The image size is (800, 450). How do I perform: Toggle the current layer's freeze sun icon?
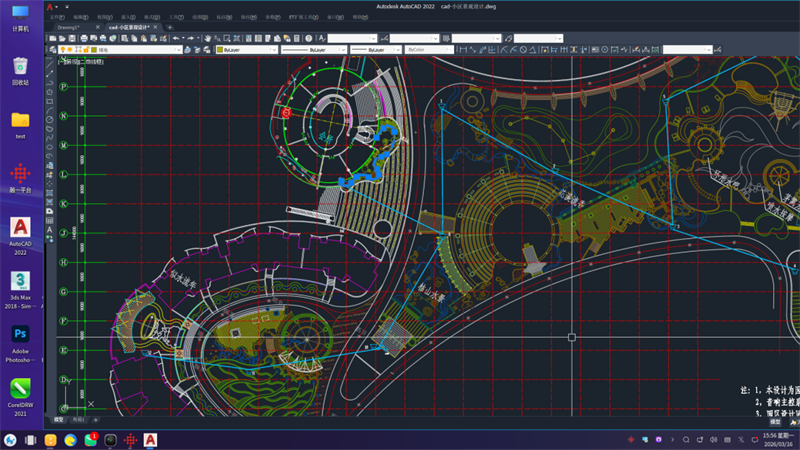pyautogui.click(x=71, y=49)
